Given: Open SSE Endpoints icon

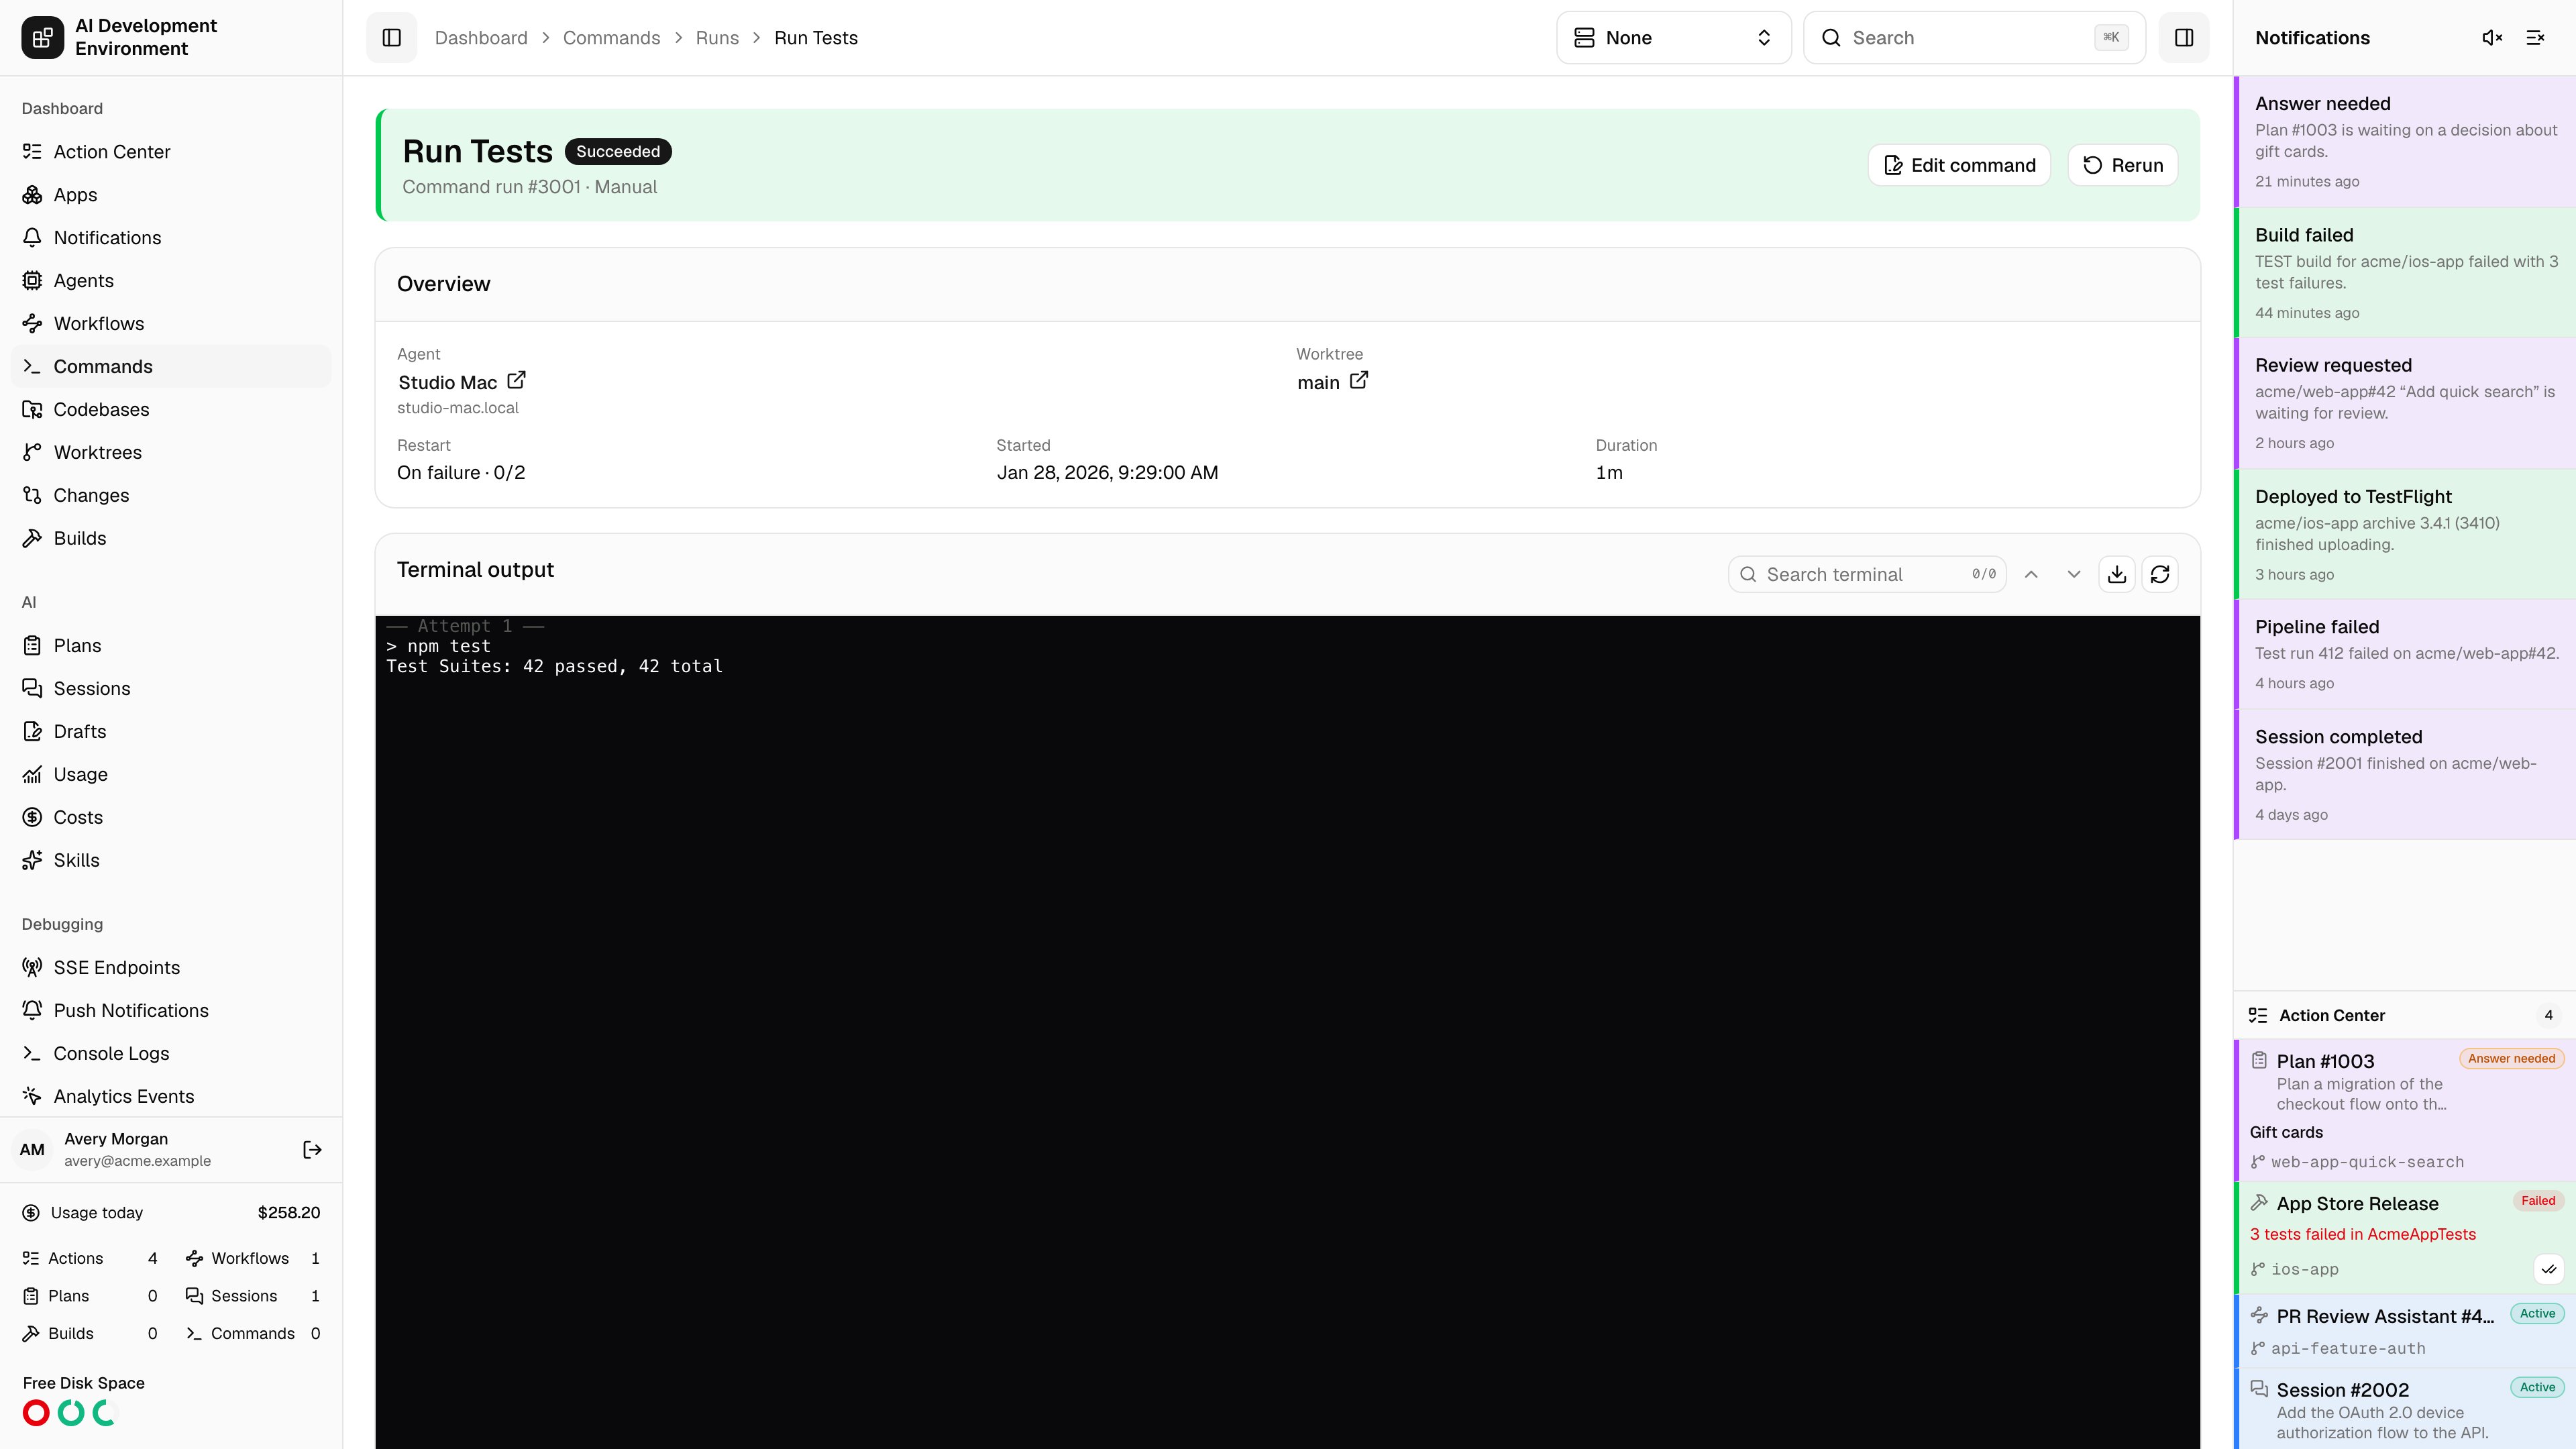Looking at the screenshot, I should 32,968.
